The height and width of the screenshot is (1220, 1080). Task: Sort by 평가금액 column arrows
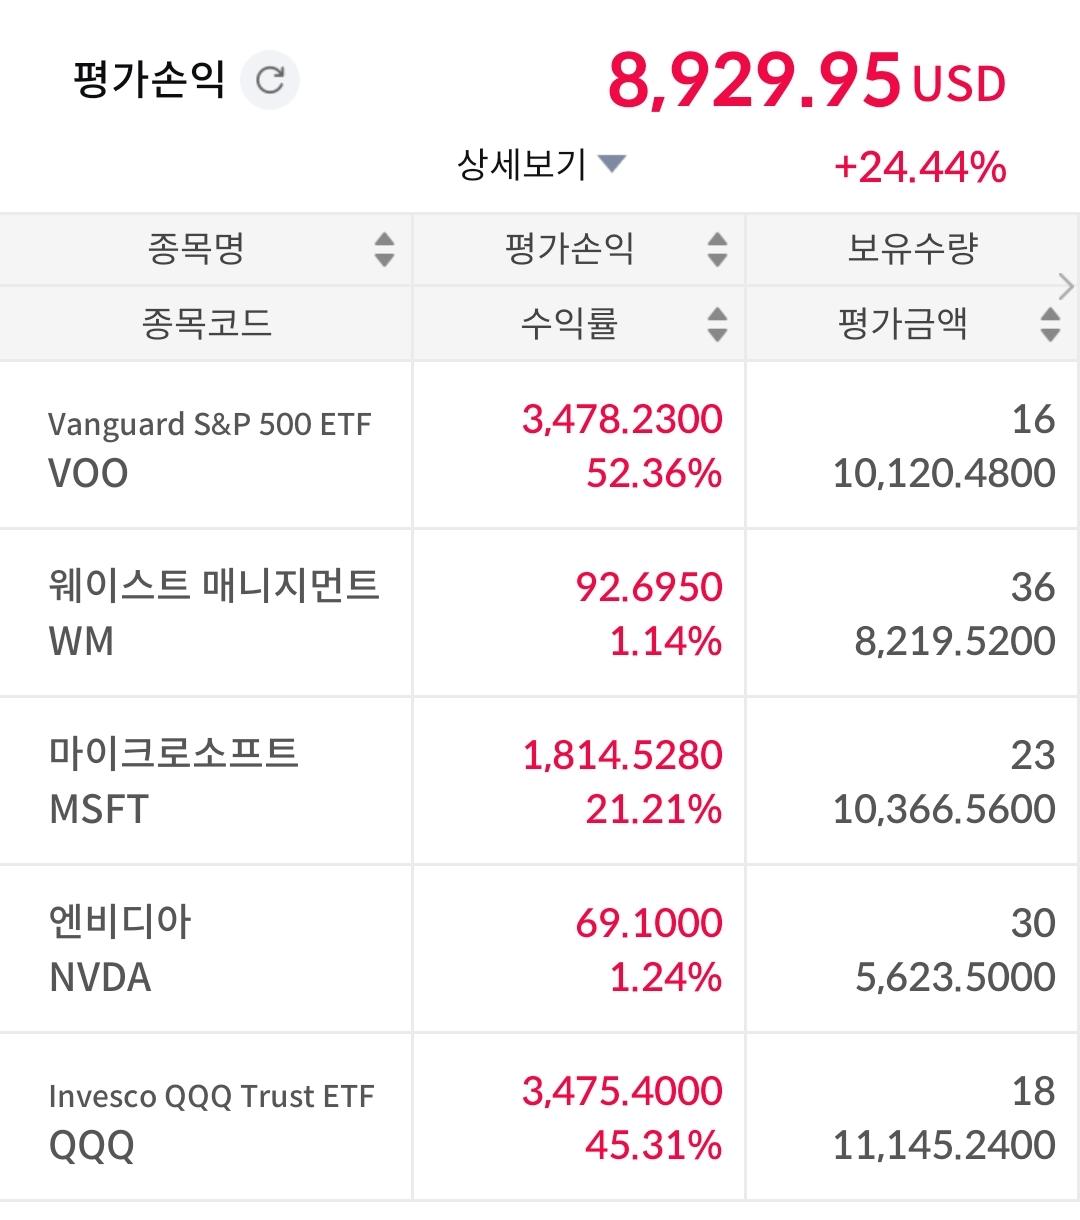(x=1050, y=324)
